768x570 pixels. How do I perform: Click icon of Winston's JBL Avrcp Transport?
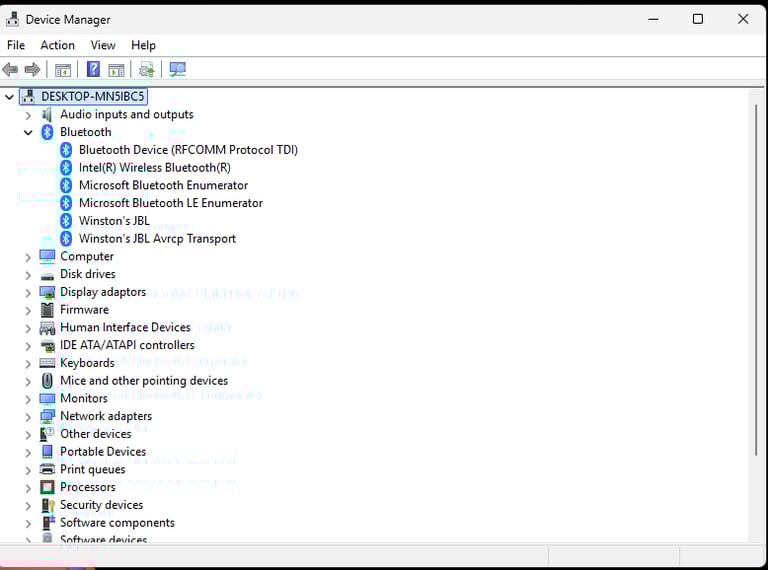[66, 239]
